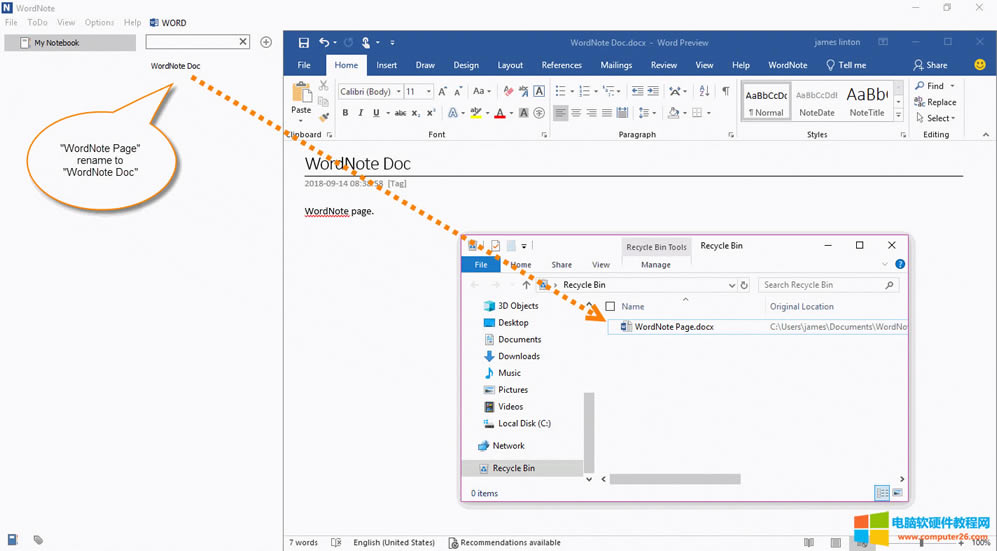Open the ToDo menu in WordNote
997x551 pixels.
click(37, 22)
